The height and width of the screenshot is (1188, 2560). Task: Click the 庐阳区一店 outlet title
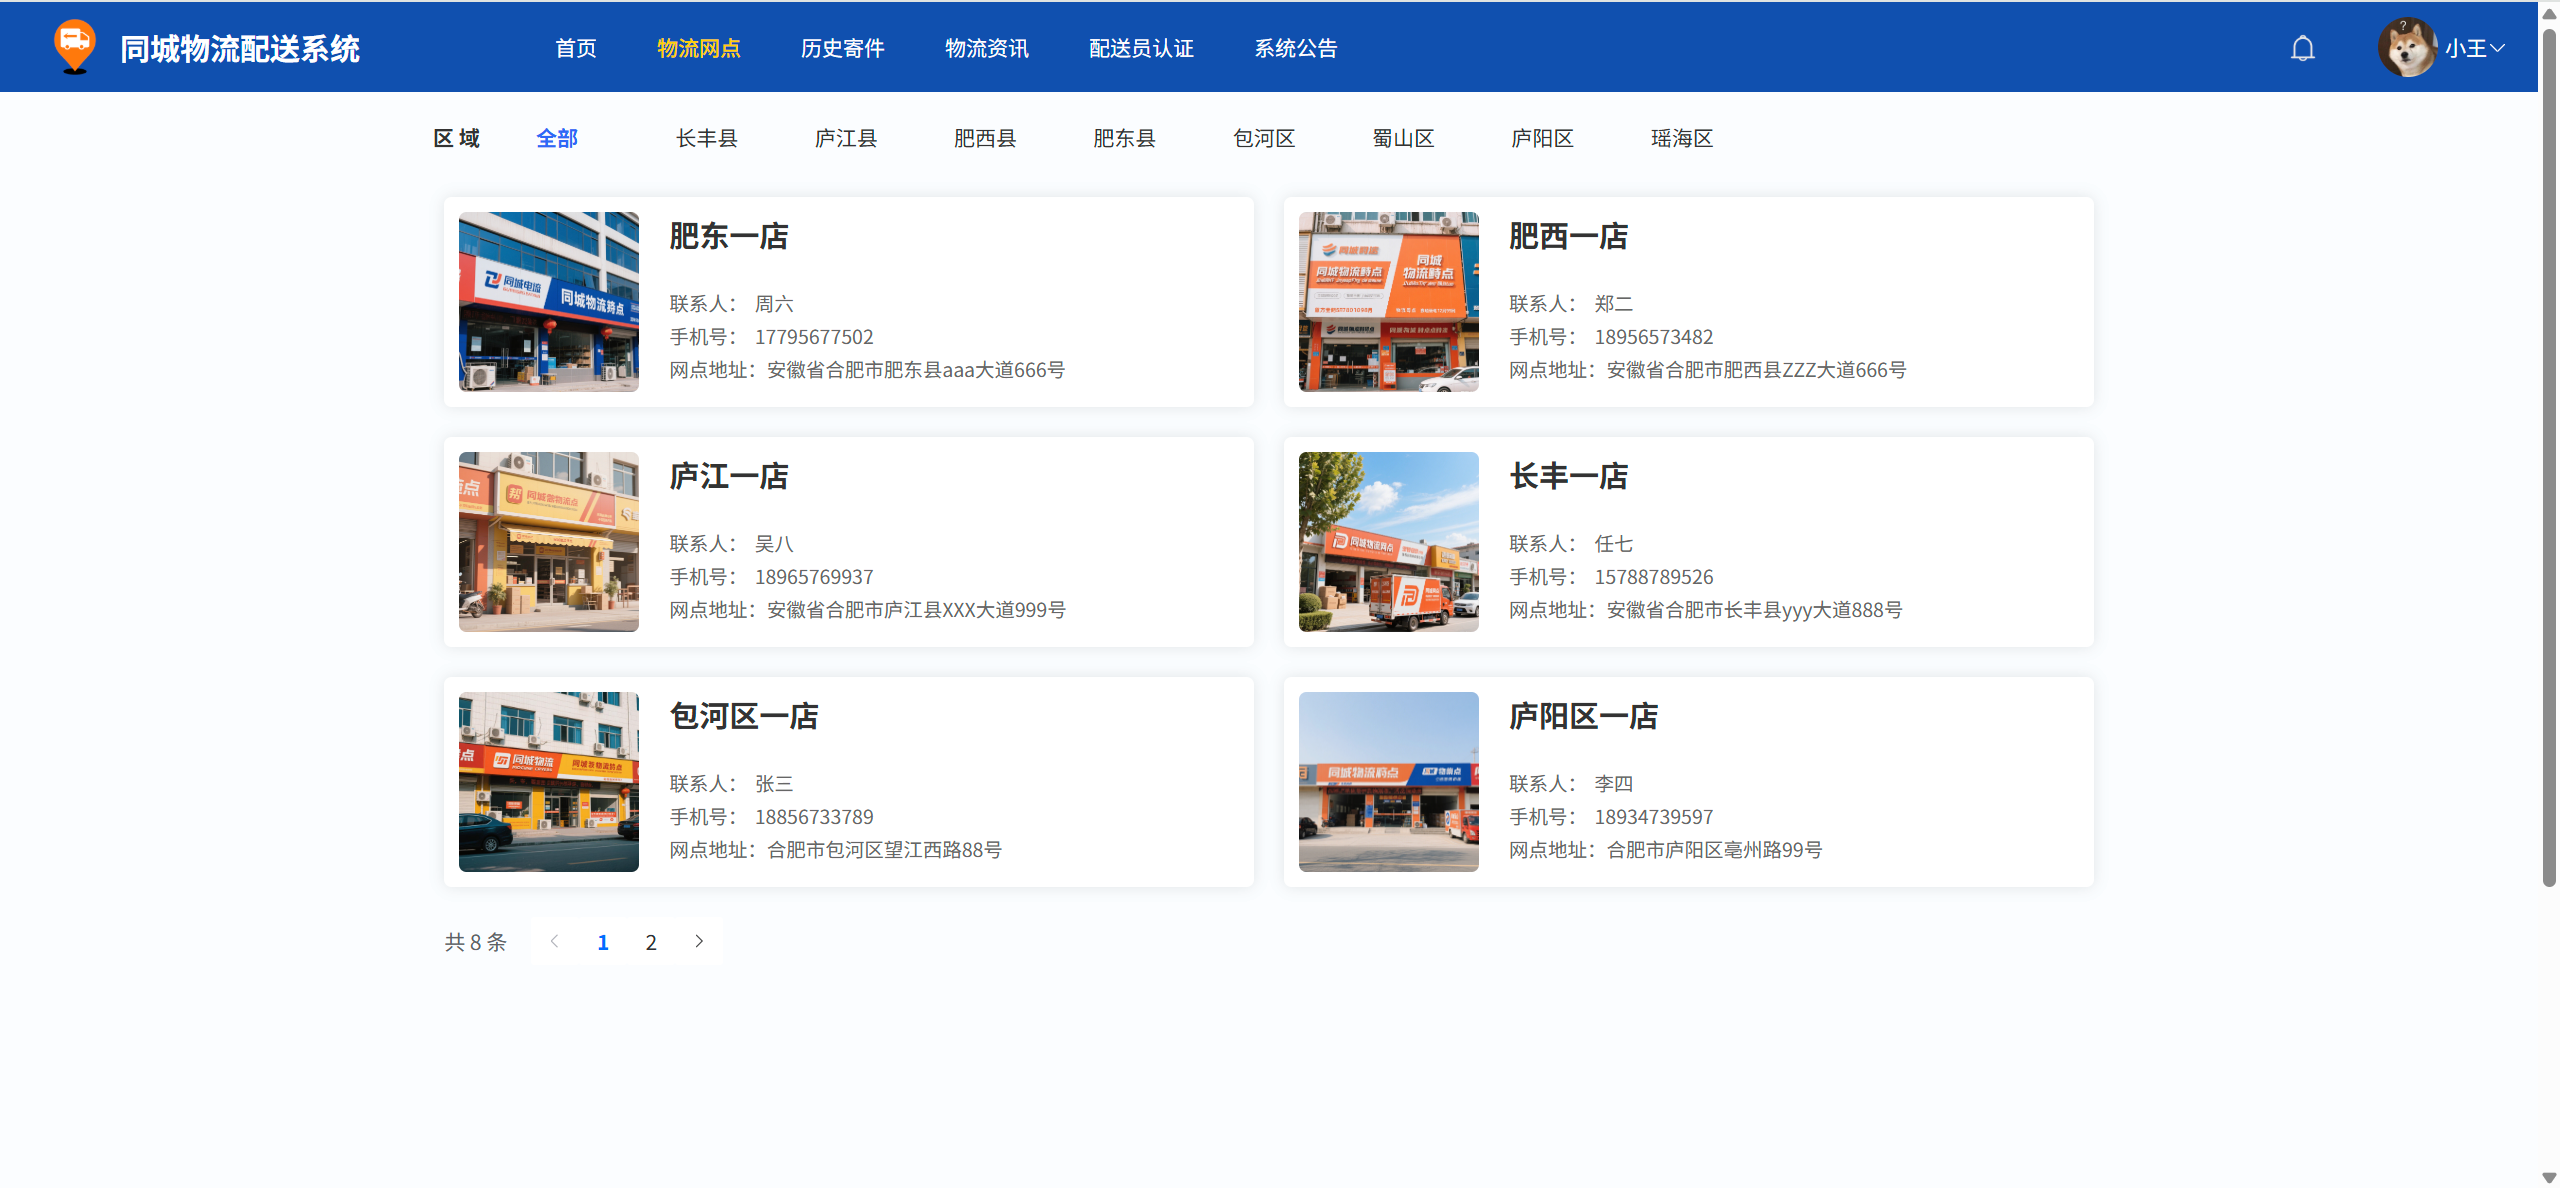1583,716
